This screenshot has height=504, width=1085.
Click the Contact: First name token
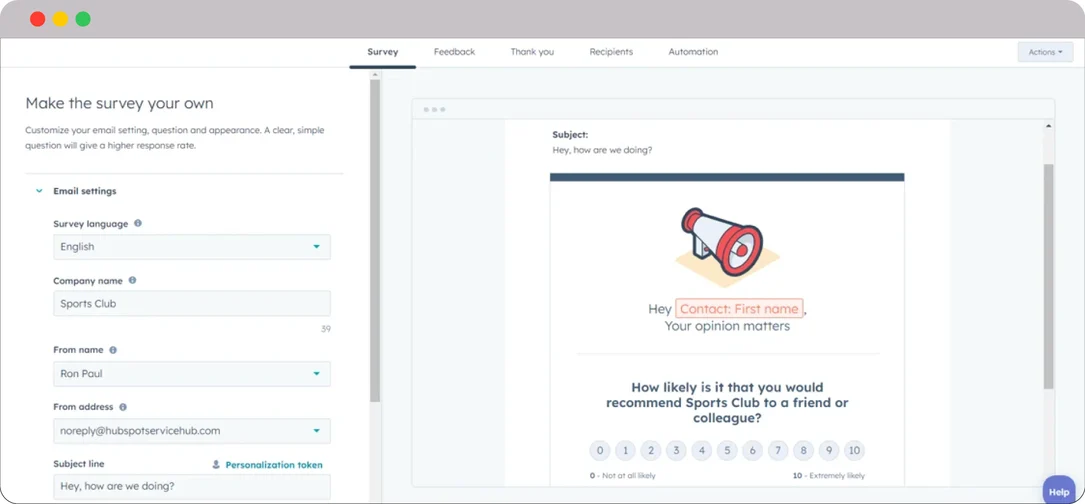739,309
